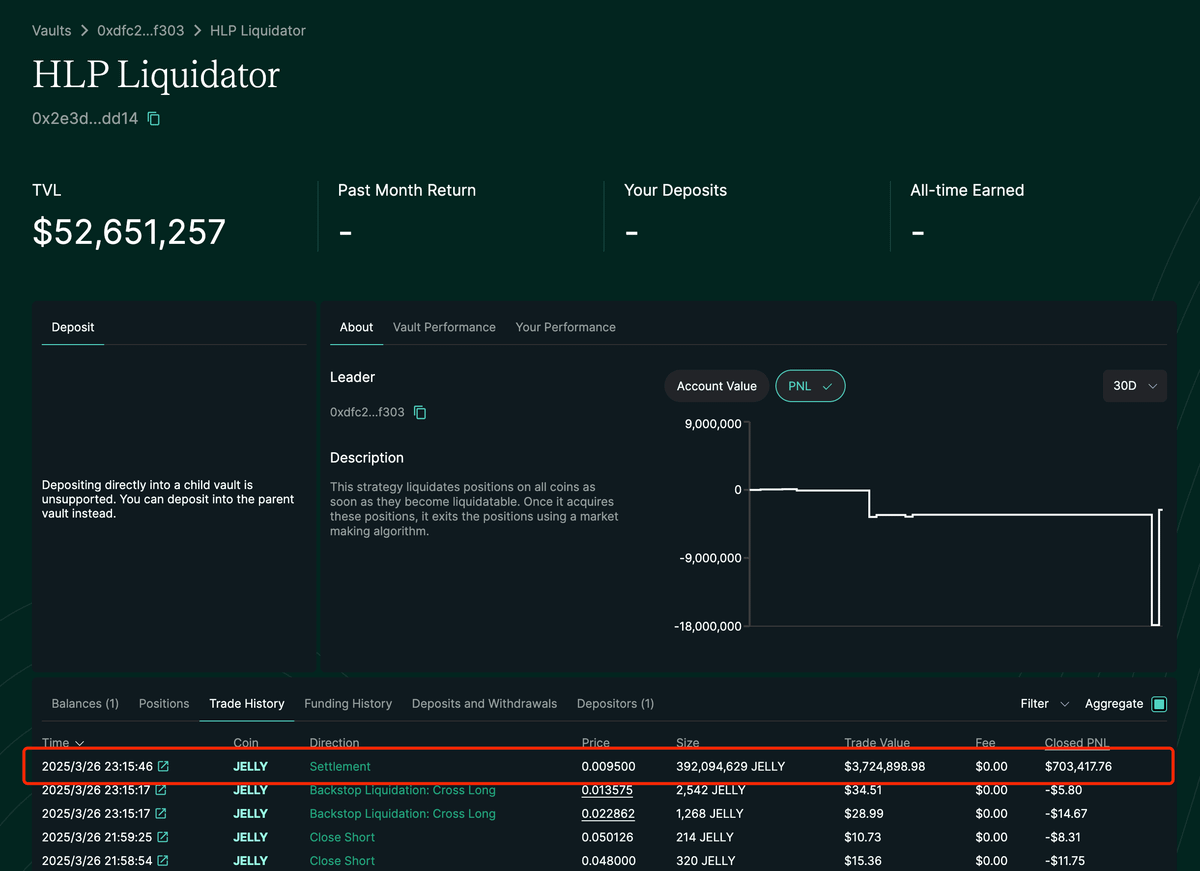This screenshot has height=871, width=1200.
Task: Open the Funding History tab
Action: (x=348, y=703)
